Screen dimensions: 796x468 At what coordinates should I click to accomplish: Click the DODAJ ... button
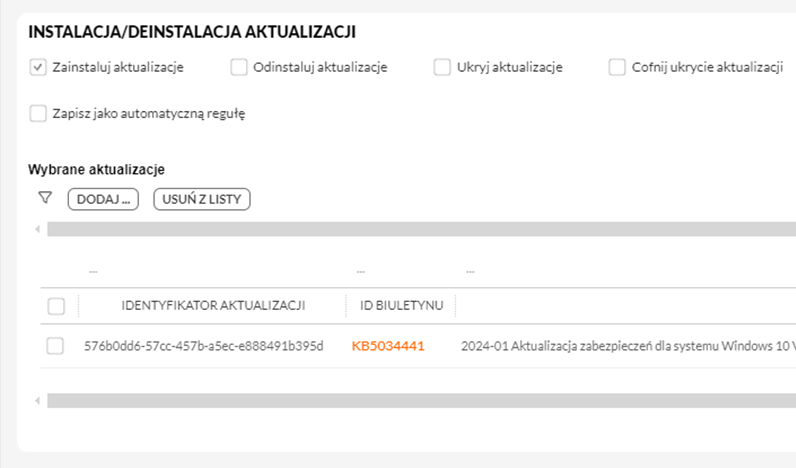point(103,199)
